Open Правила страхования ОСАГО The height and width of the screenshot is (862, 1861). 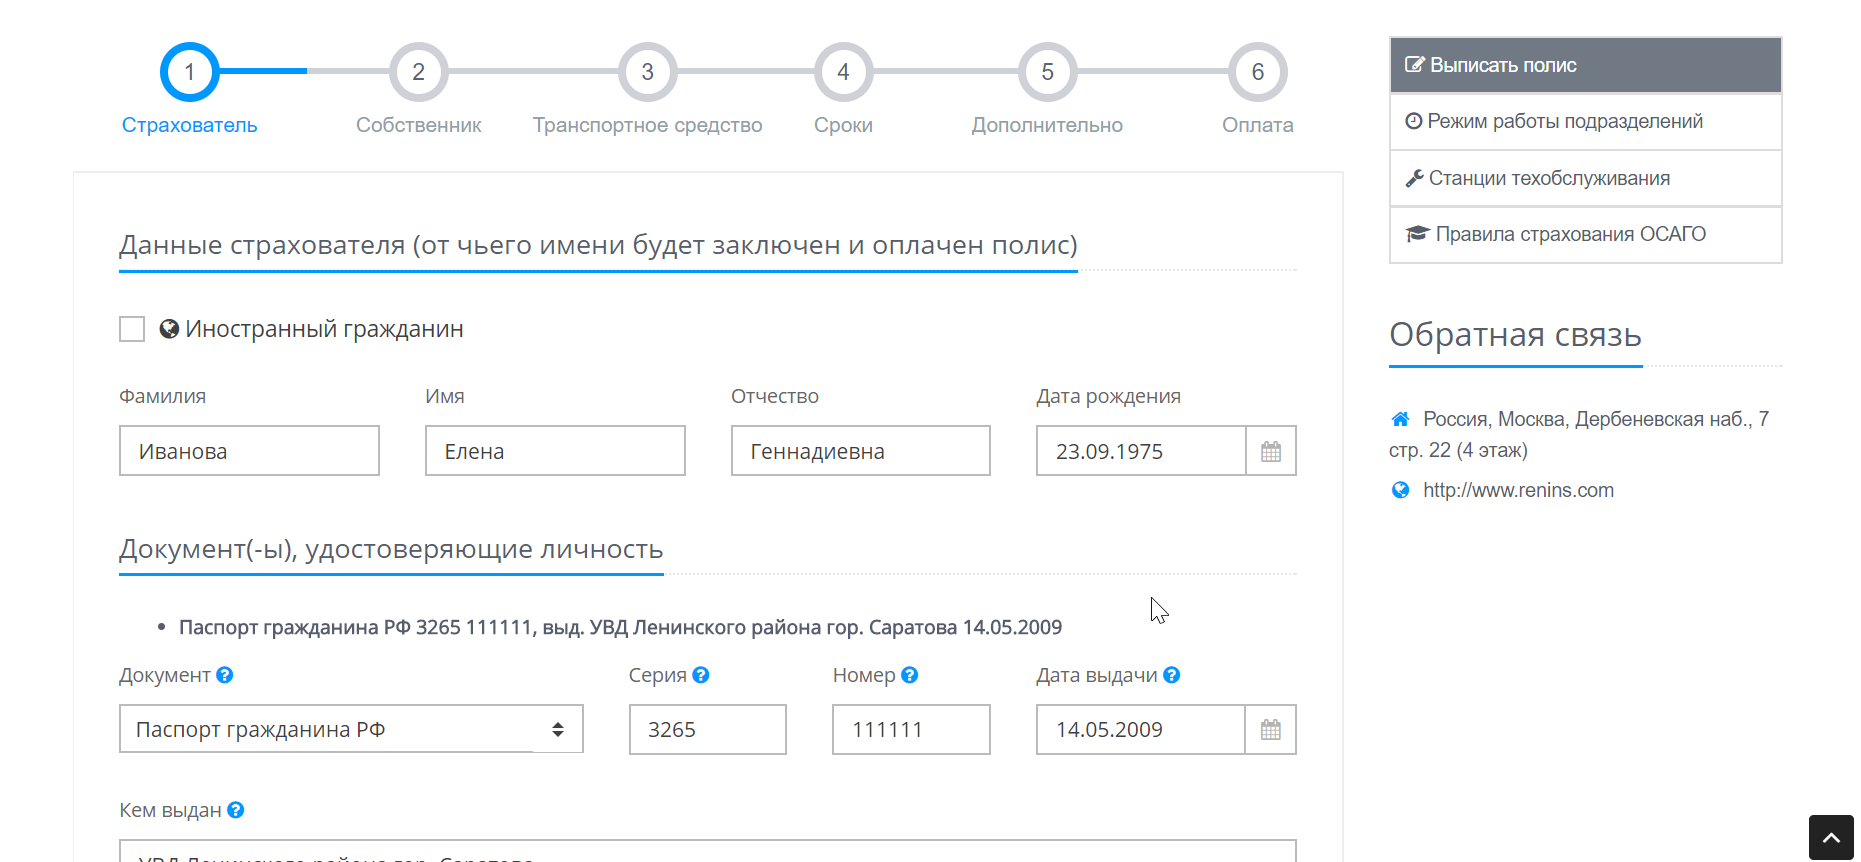[x=1585, y=234]
